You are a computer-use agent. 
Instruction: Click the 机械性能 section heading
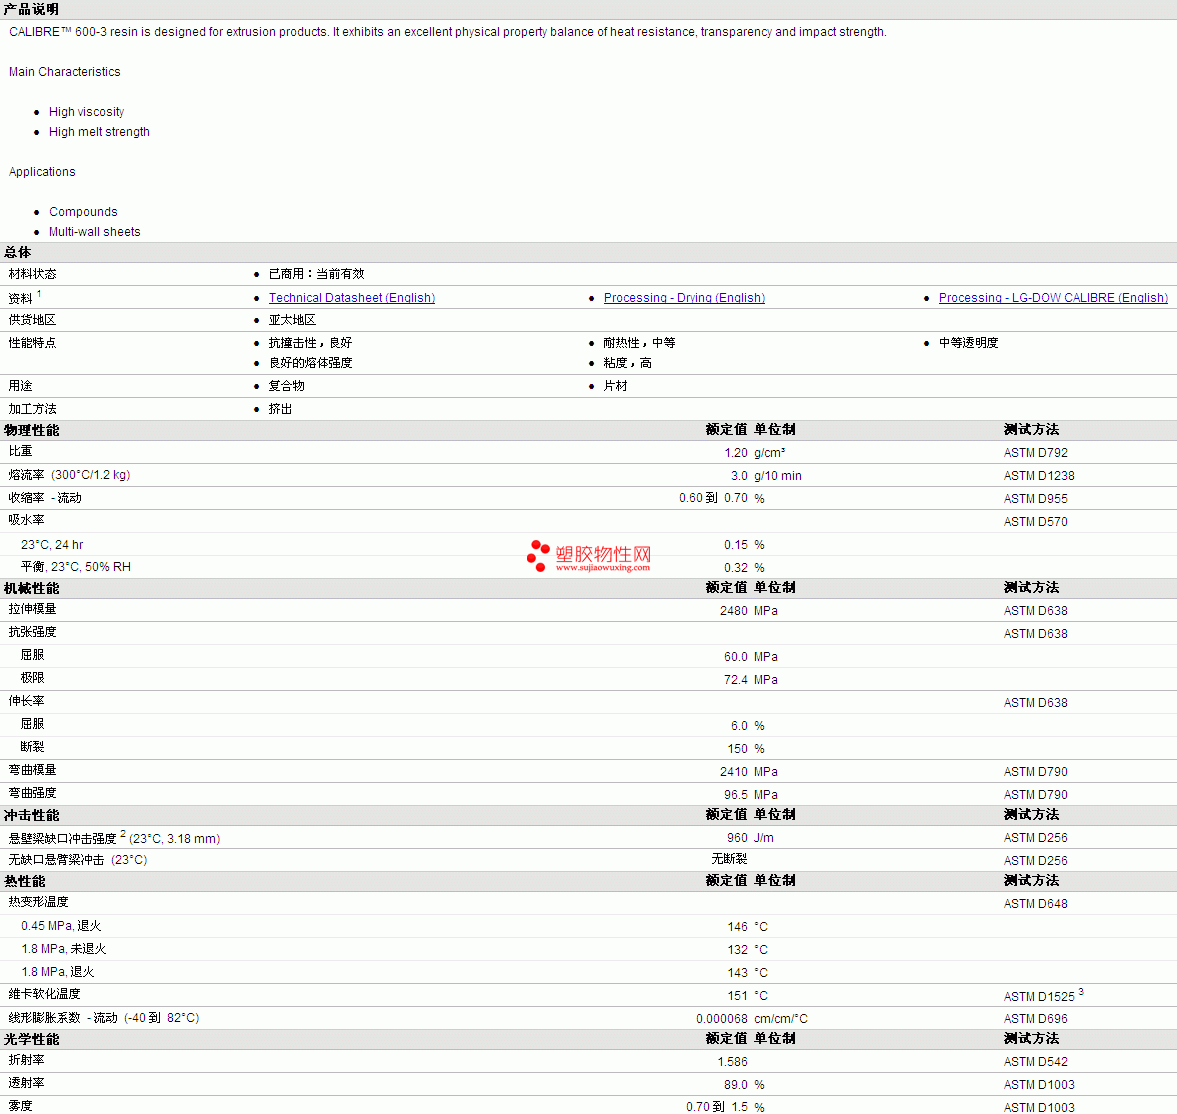pos(32,589)
